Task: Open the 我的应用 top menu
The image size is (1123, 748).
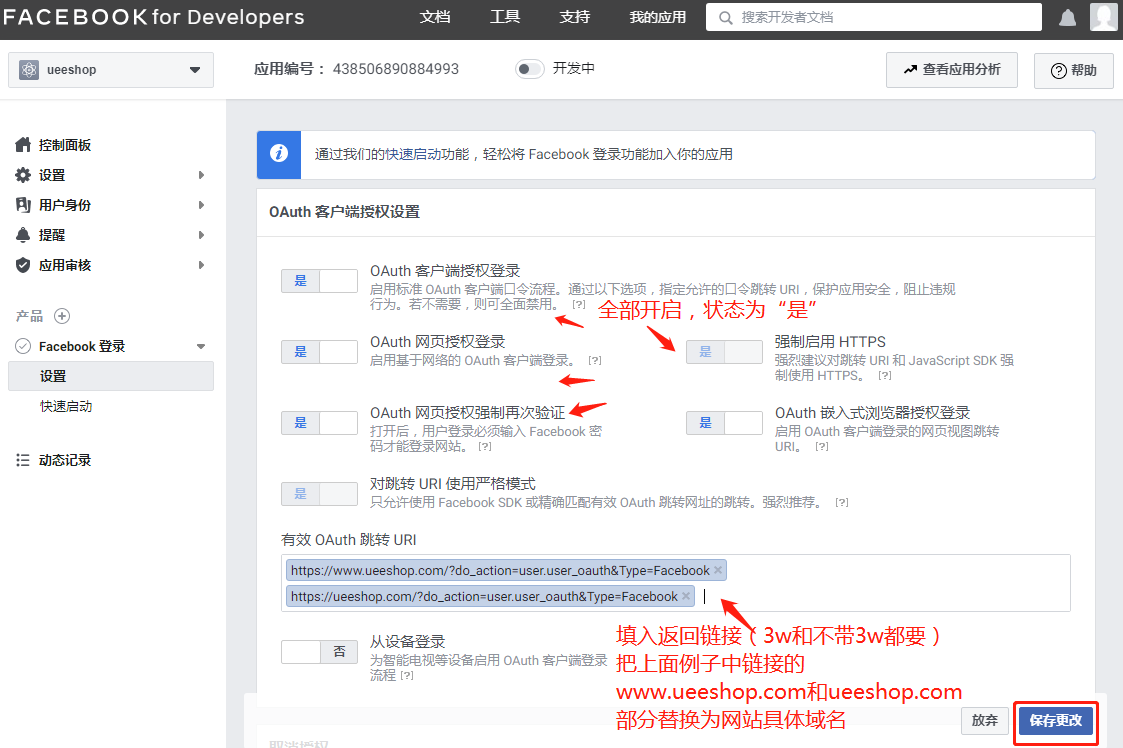Action: (657, 17)
